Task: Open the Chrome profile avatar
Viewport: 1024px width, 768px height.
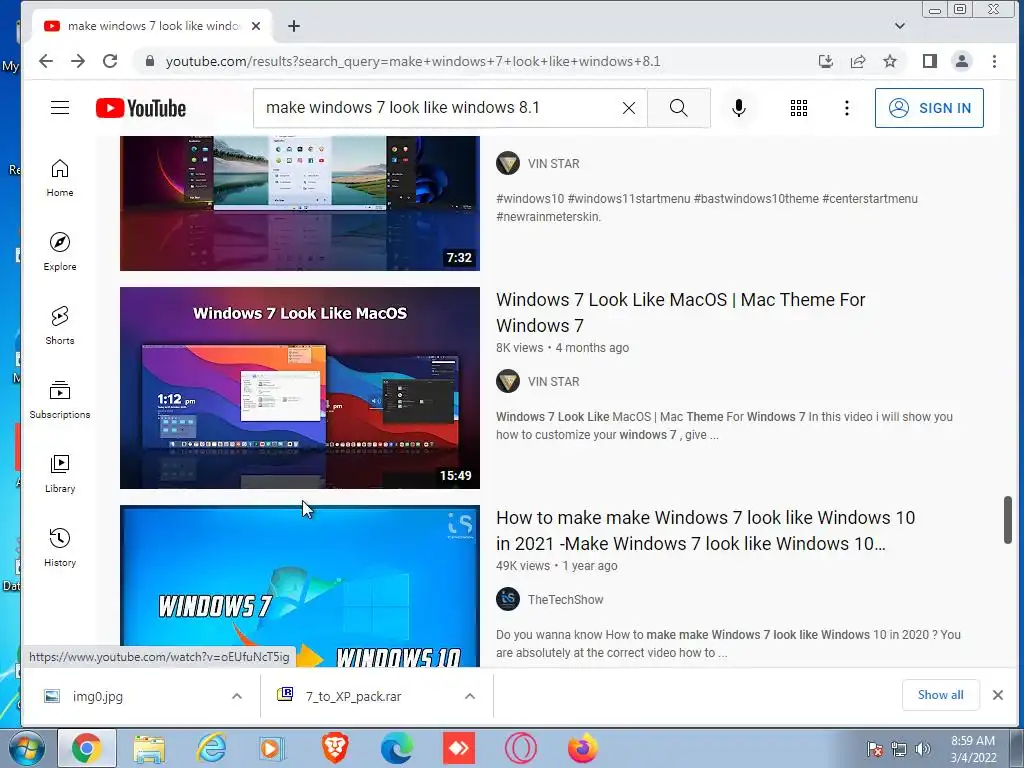Action: (x=962, y=61)
